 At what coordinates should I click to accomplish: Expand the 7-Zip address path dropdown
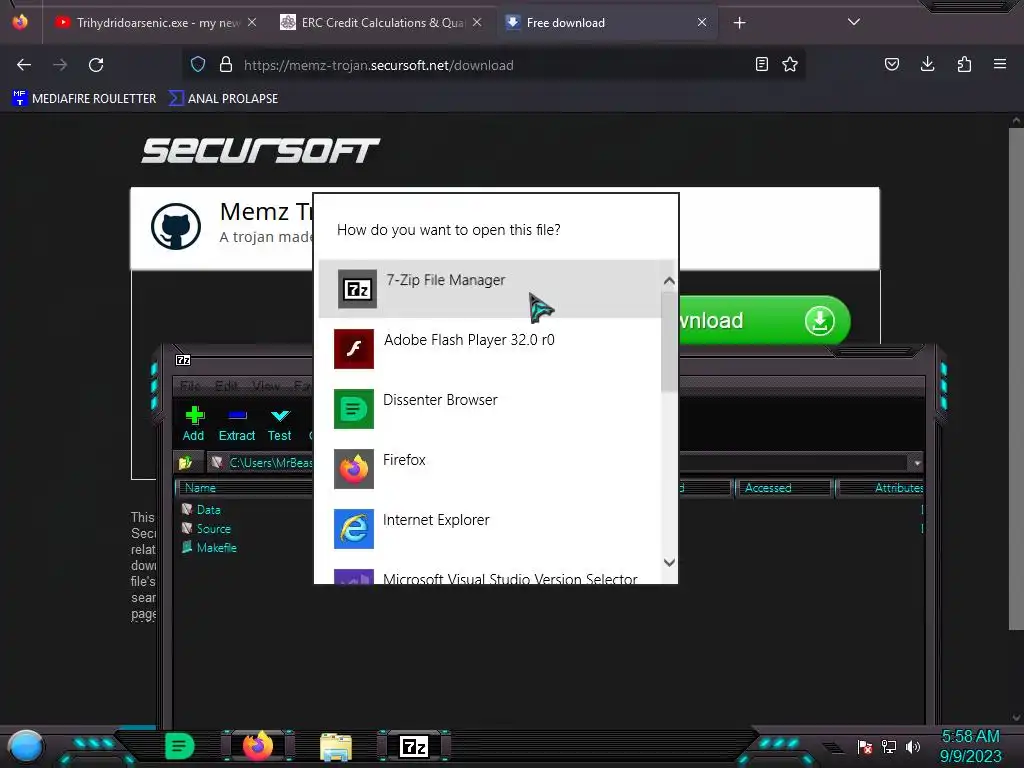[917, 463]
